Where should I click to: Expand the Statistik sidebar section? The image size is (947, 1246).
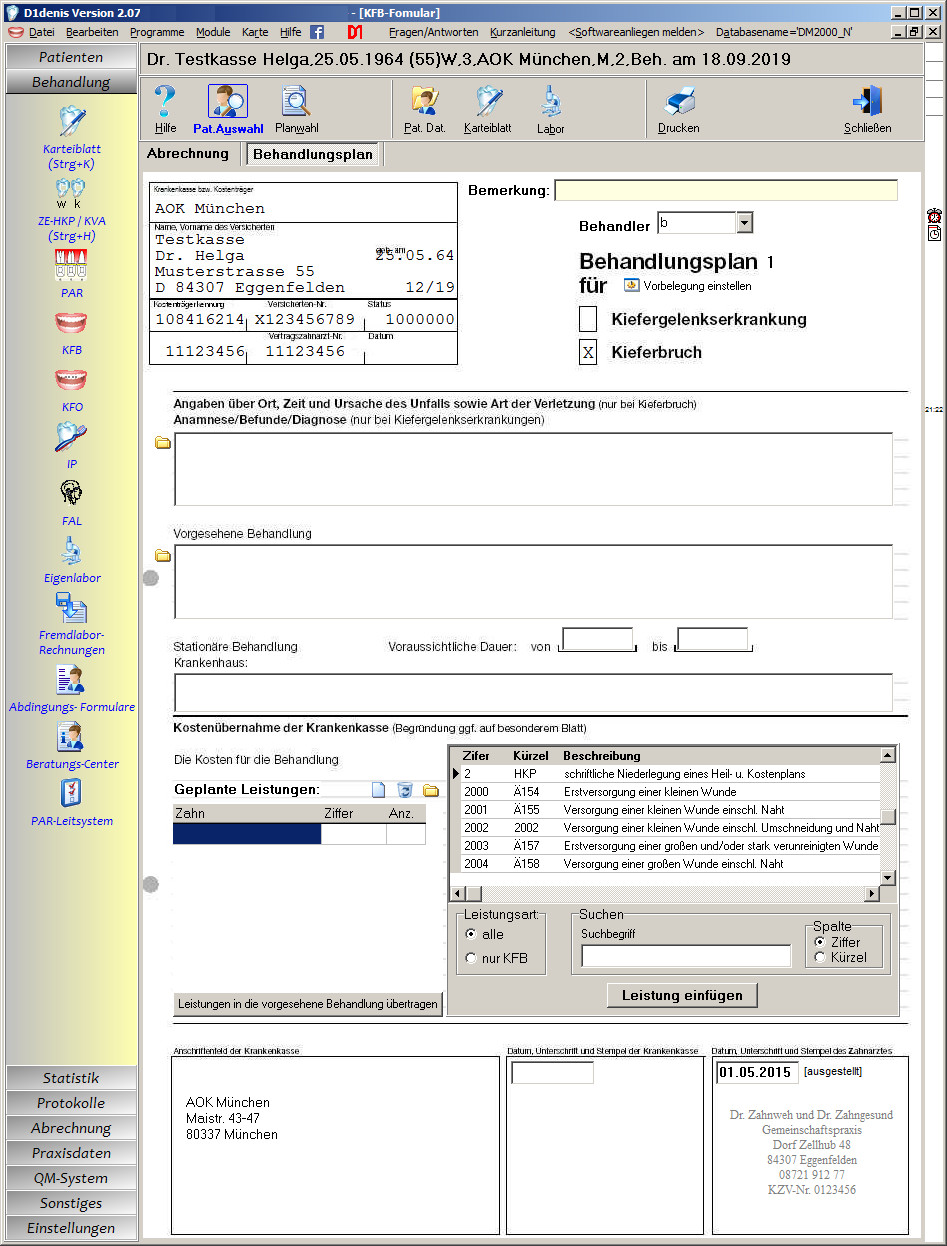72,1078
